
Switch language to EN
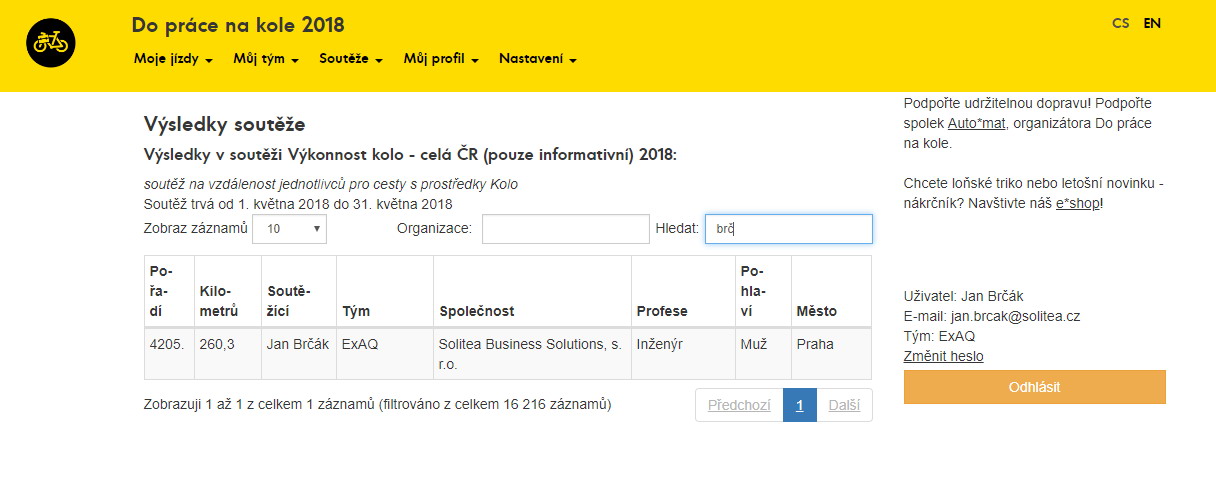1152,23
